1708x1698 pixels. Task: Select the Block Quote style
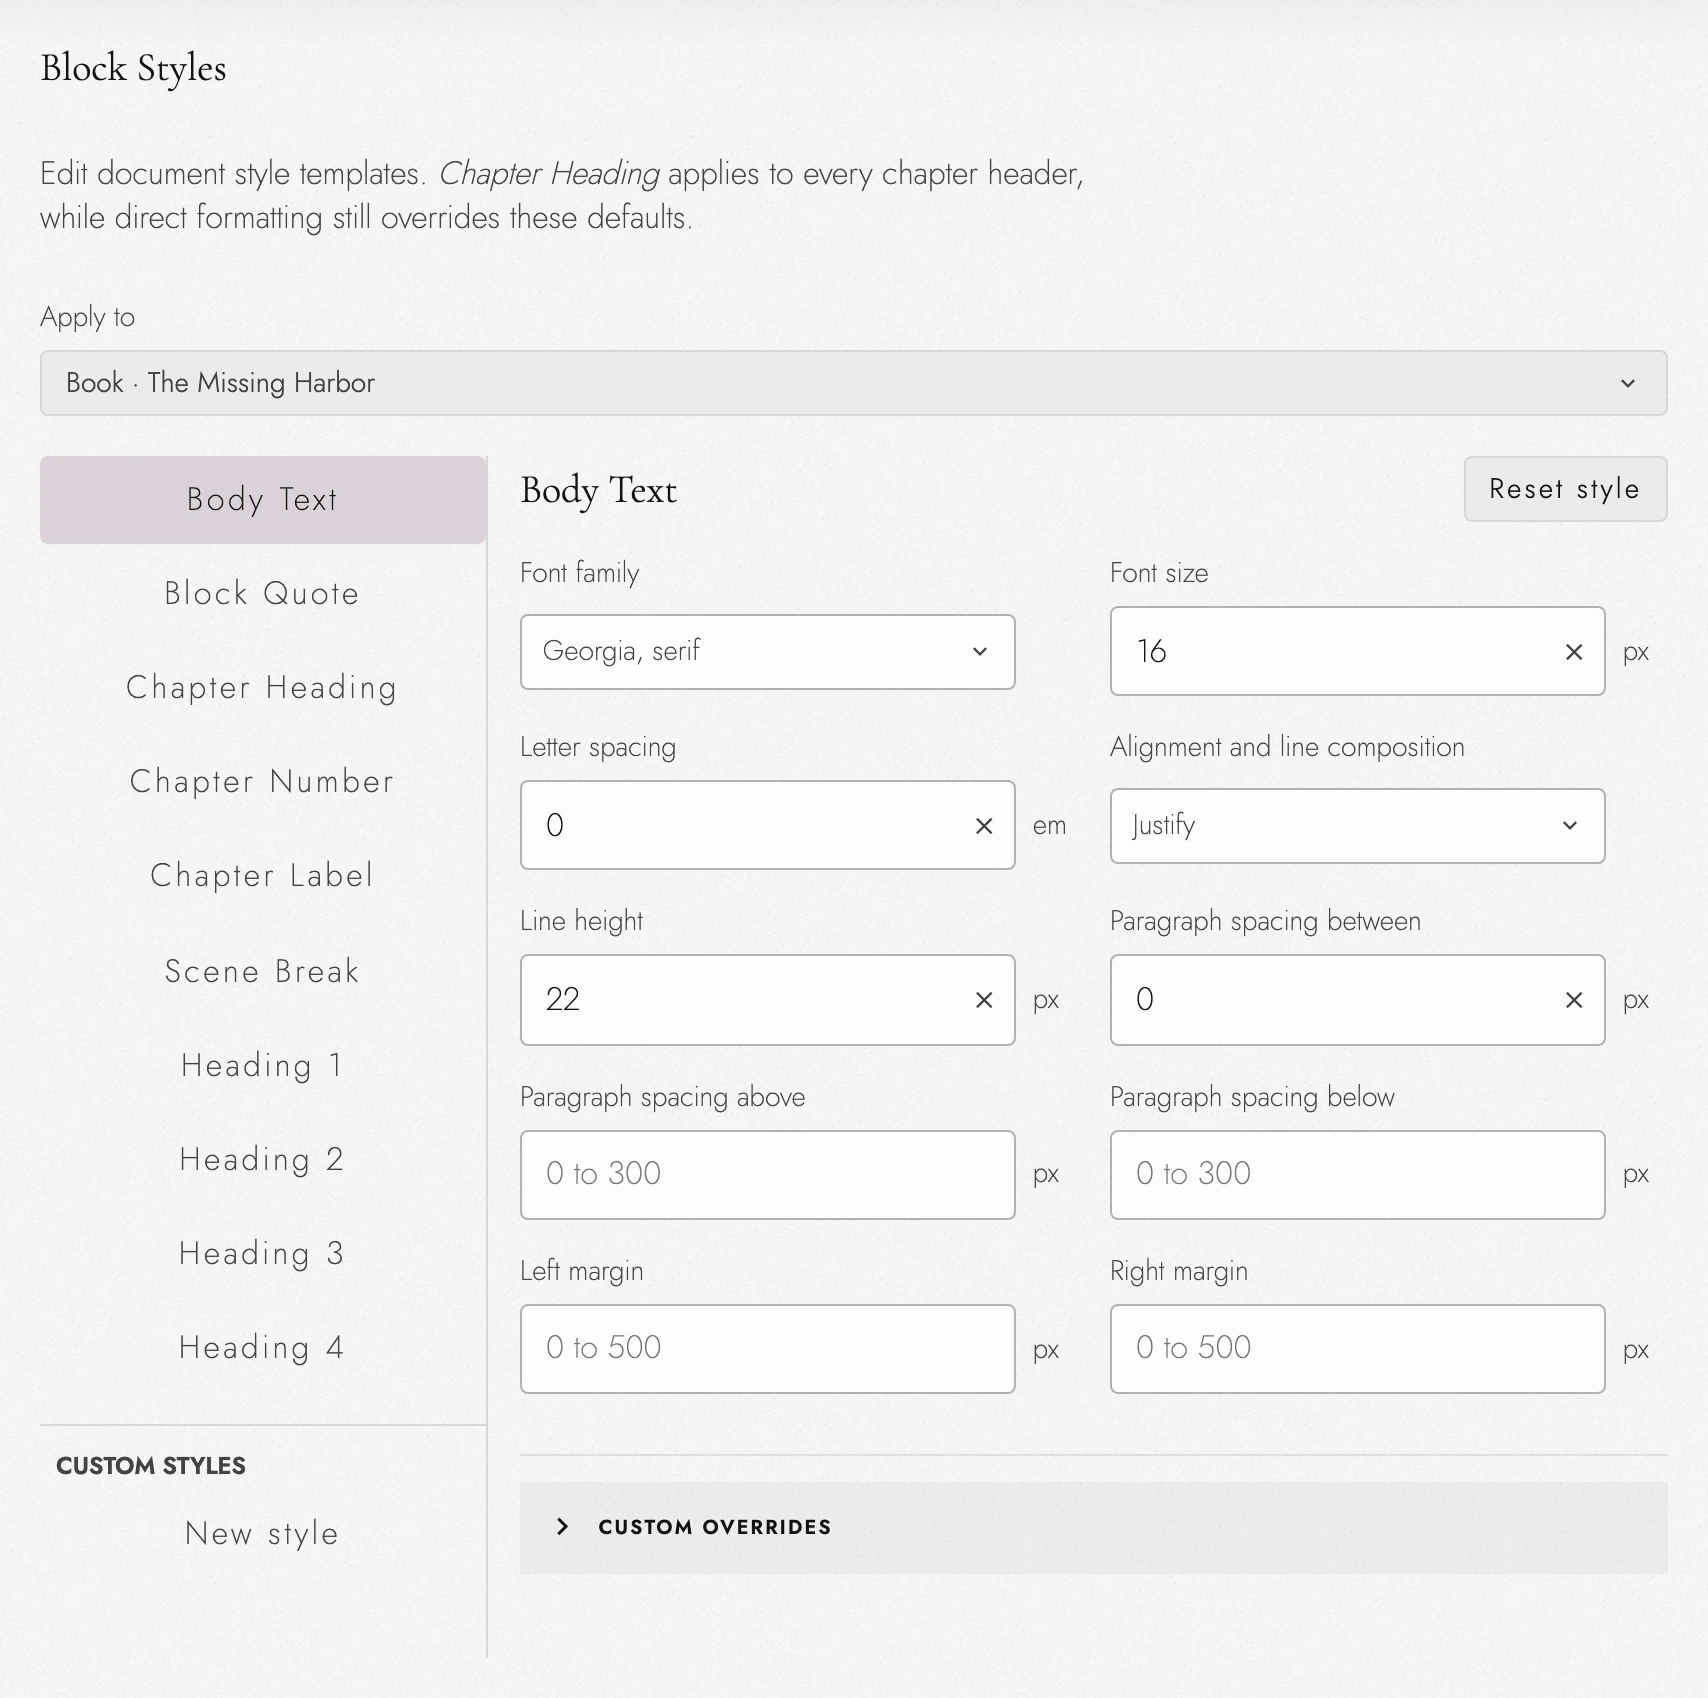tap(262, 594)
